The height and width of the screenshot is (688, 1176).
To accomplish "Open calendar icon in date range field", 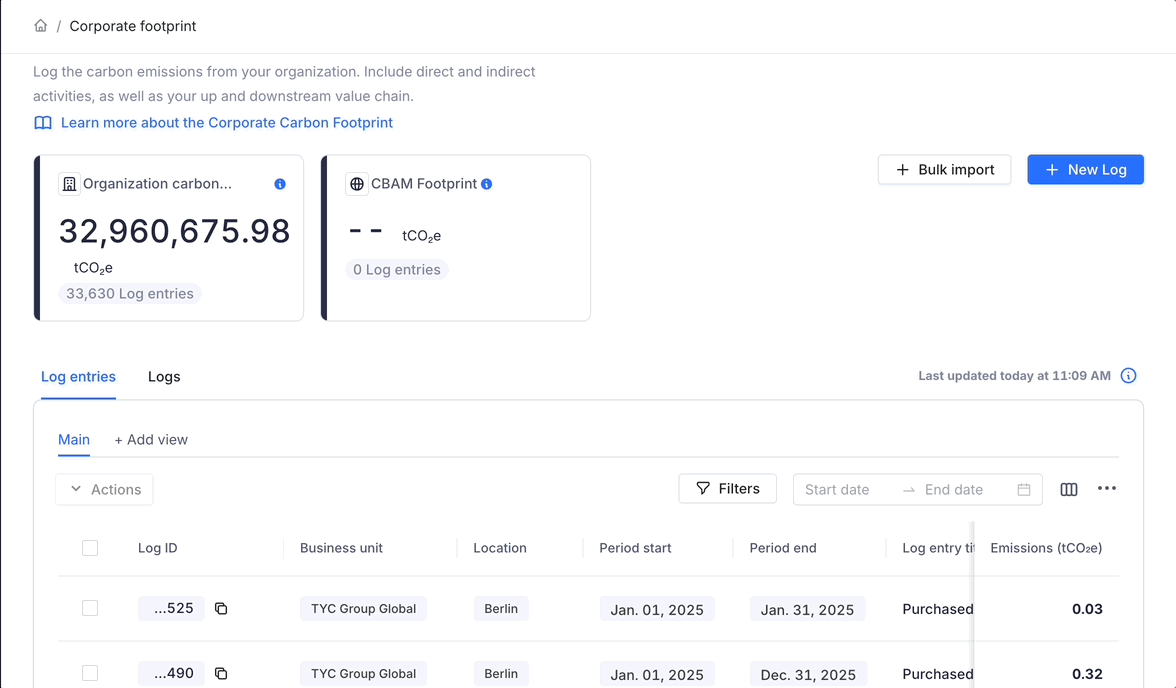I will tap(1024, 490).
